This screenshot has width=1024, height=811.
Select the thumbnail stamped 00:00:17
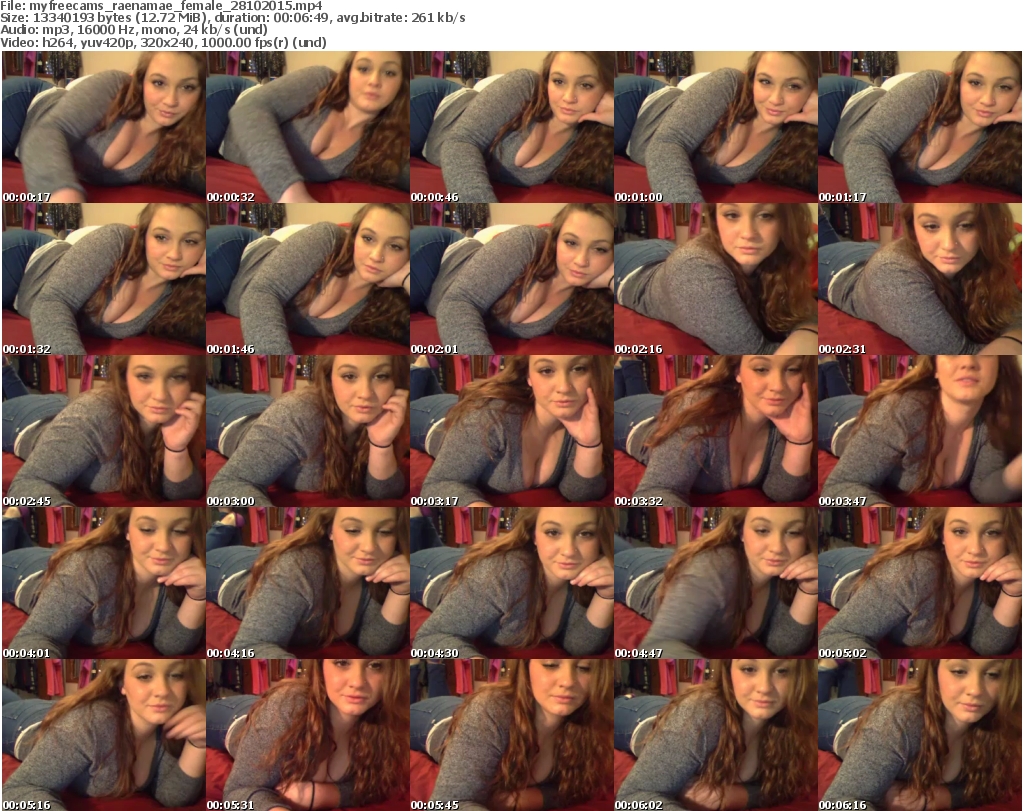(x=104, y=127)
